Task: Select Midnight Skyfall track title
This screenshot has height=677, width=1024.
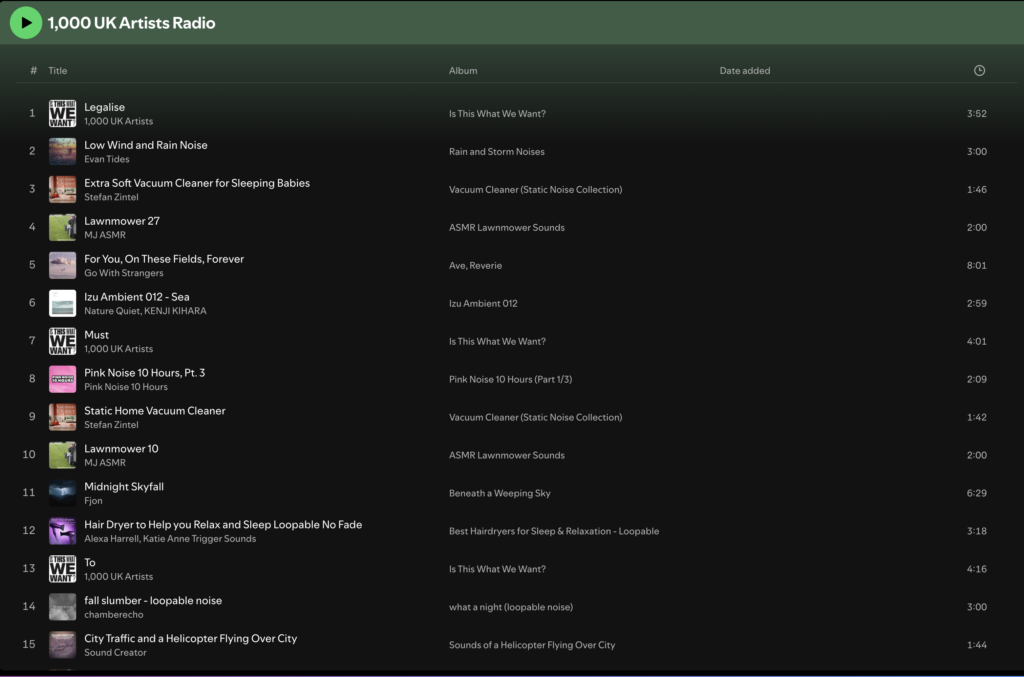Action: (124, 486)
